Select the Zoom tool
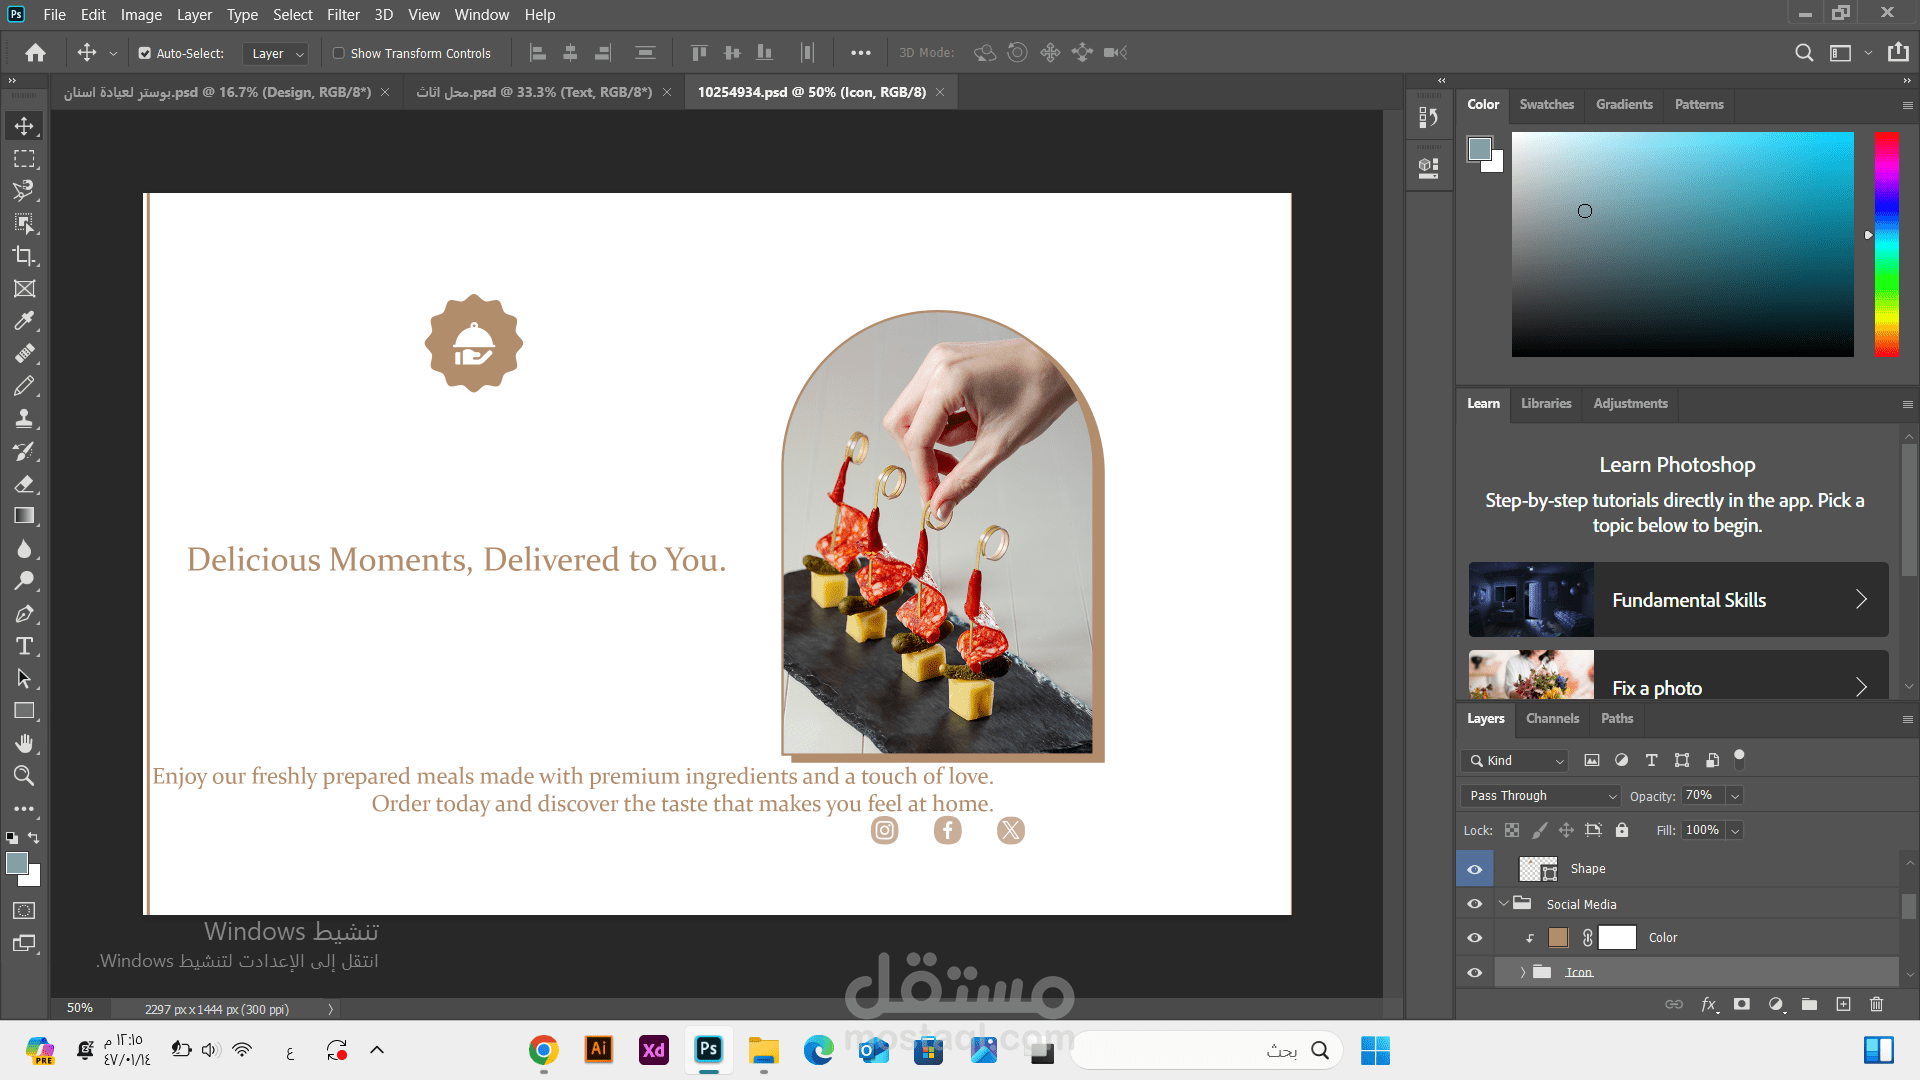1920x1080 pixels. (x=24, y=776)
